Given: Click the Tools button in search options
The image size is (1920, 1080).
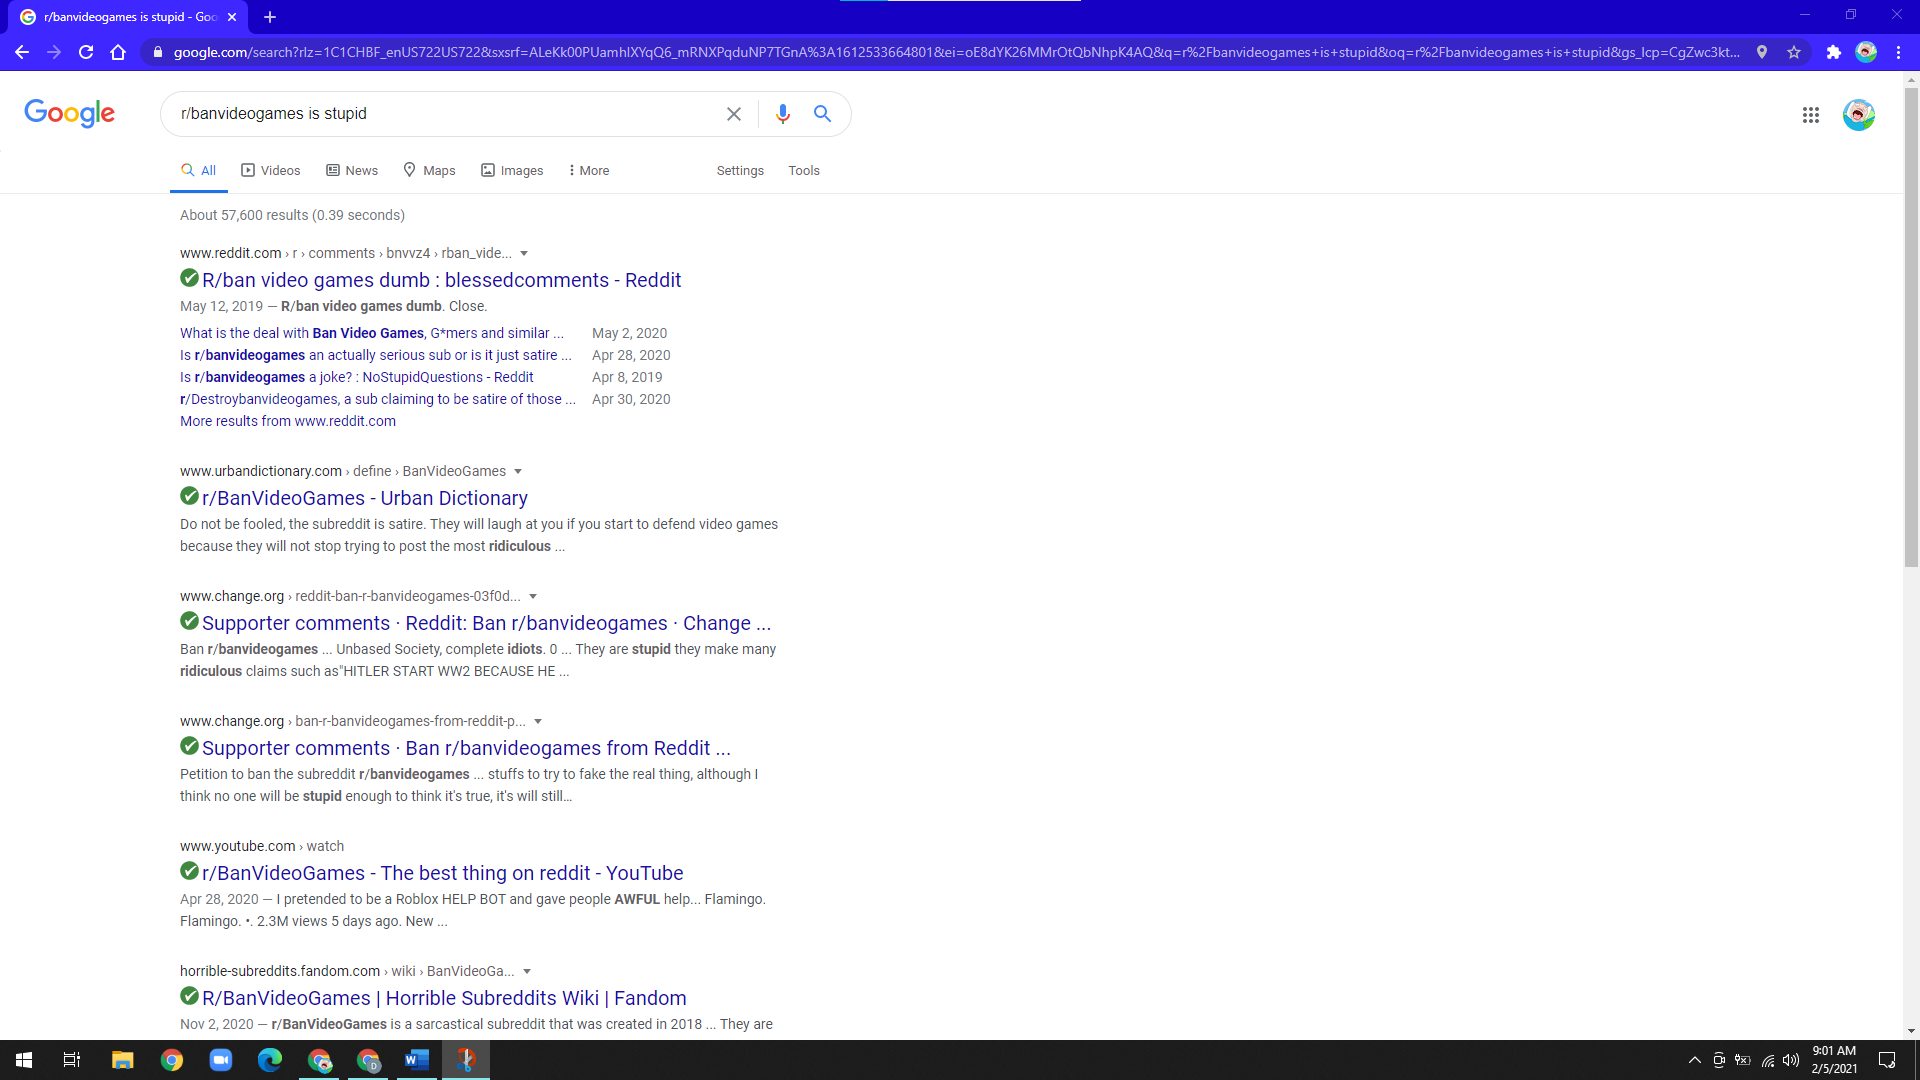Looking at the screenshot, I should pos(804,170).
